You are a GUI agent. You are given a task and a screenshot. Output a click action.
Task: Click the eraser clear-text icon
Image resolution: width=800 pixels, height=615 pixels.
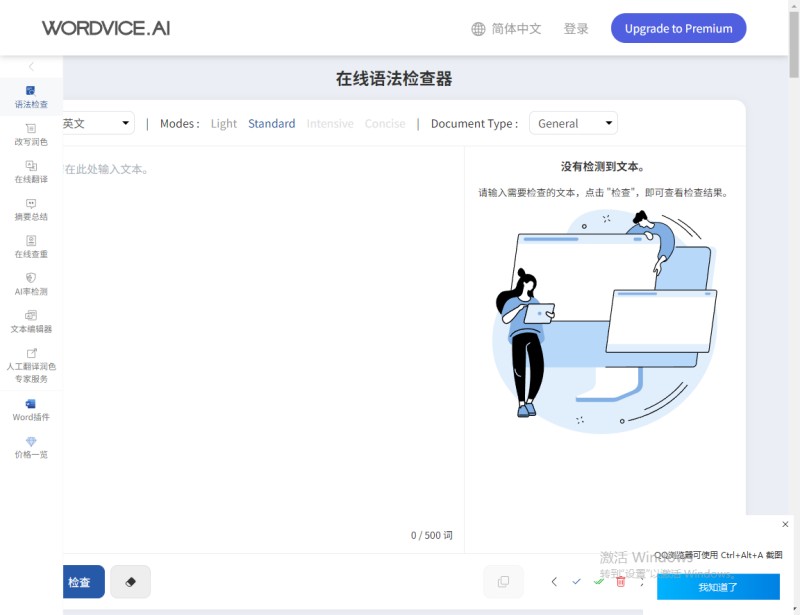pyautogui.click(x=131, y=581)
